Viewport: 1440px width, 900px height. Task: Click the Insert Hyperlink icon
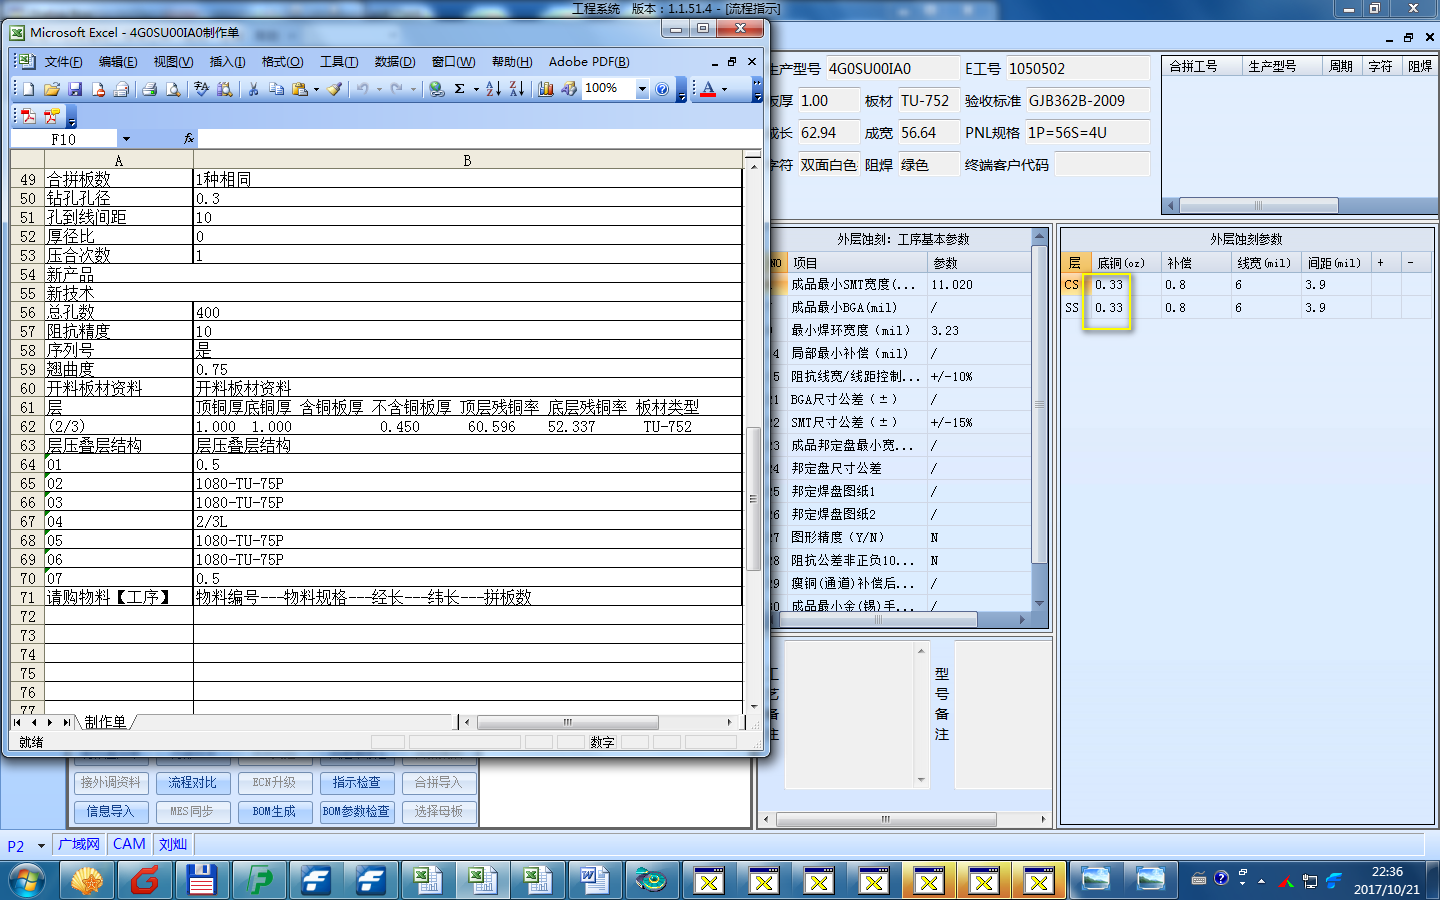437,89
